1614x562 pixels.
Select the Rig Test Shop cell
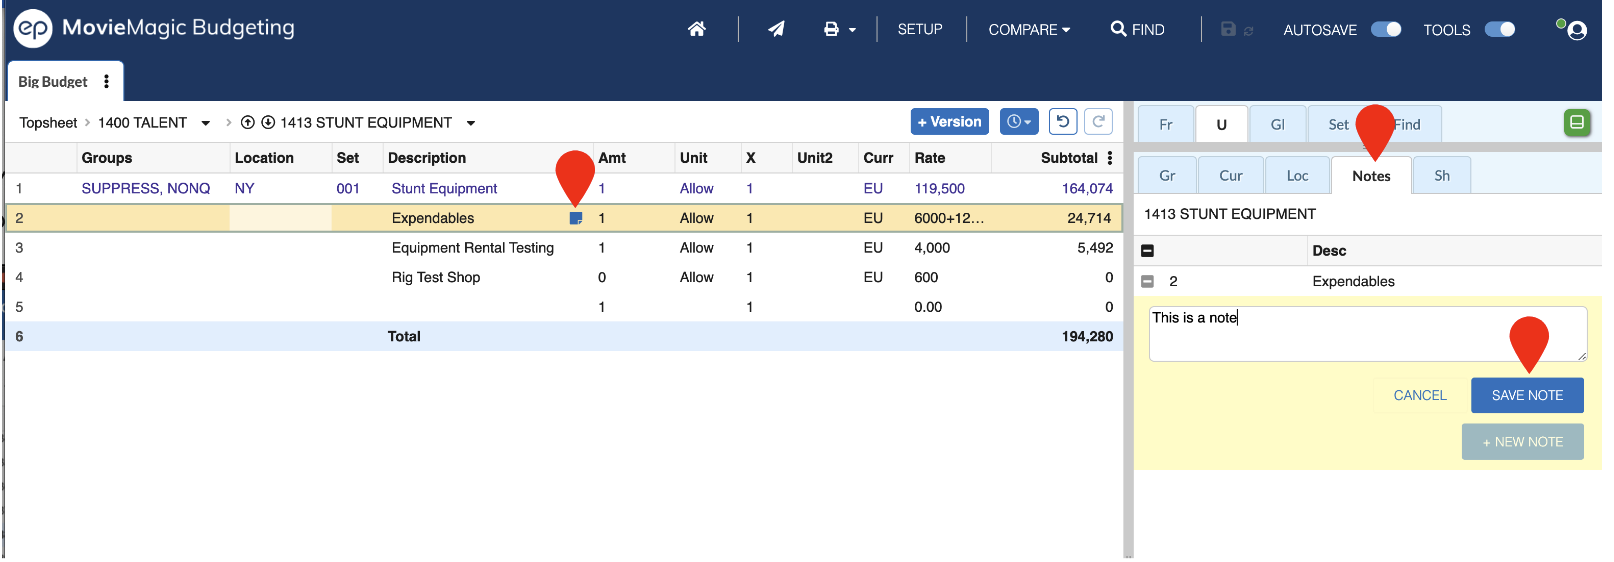436,277
